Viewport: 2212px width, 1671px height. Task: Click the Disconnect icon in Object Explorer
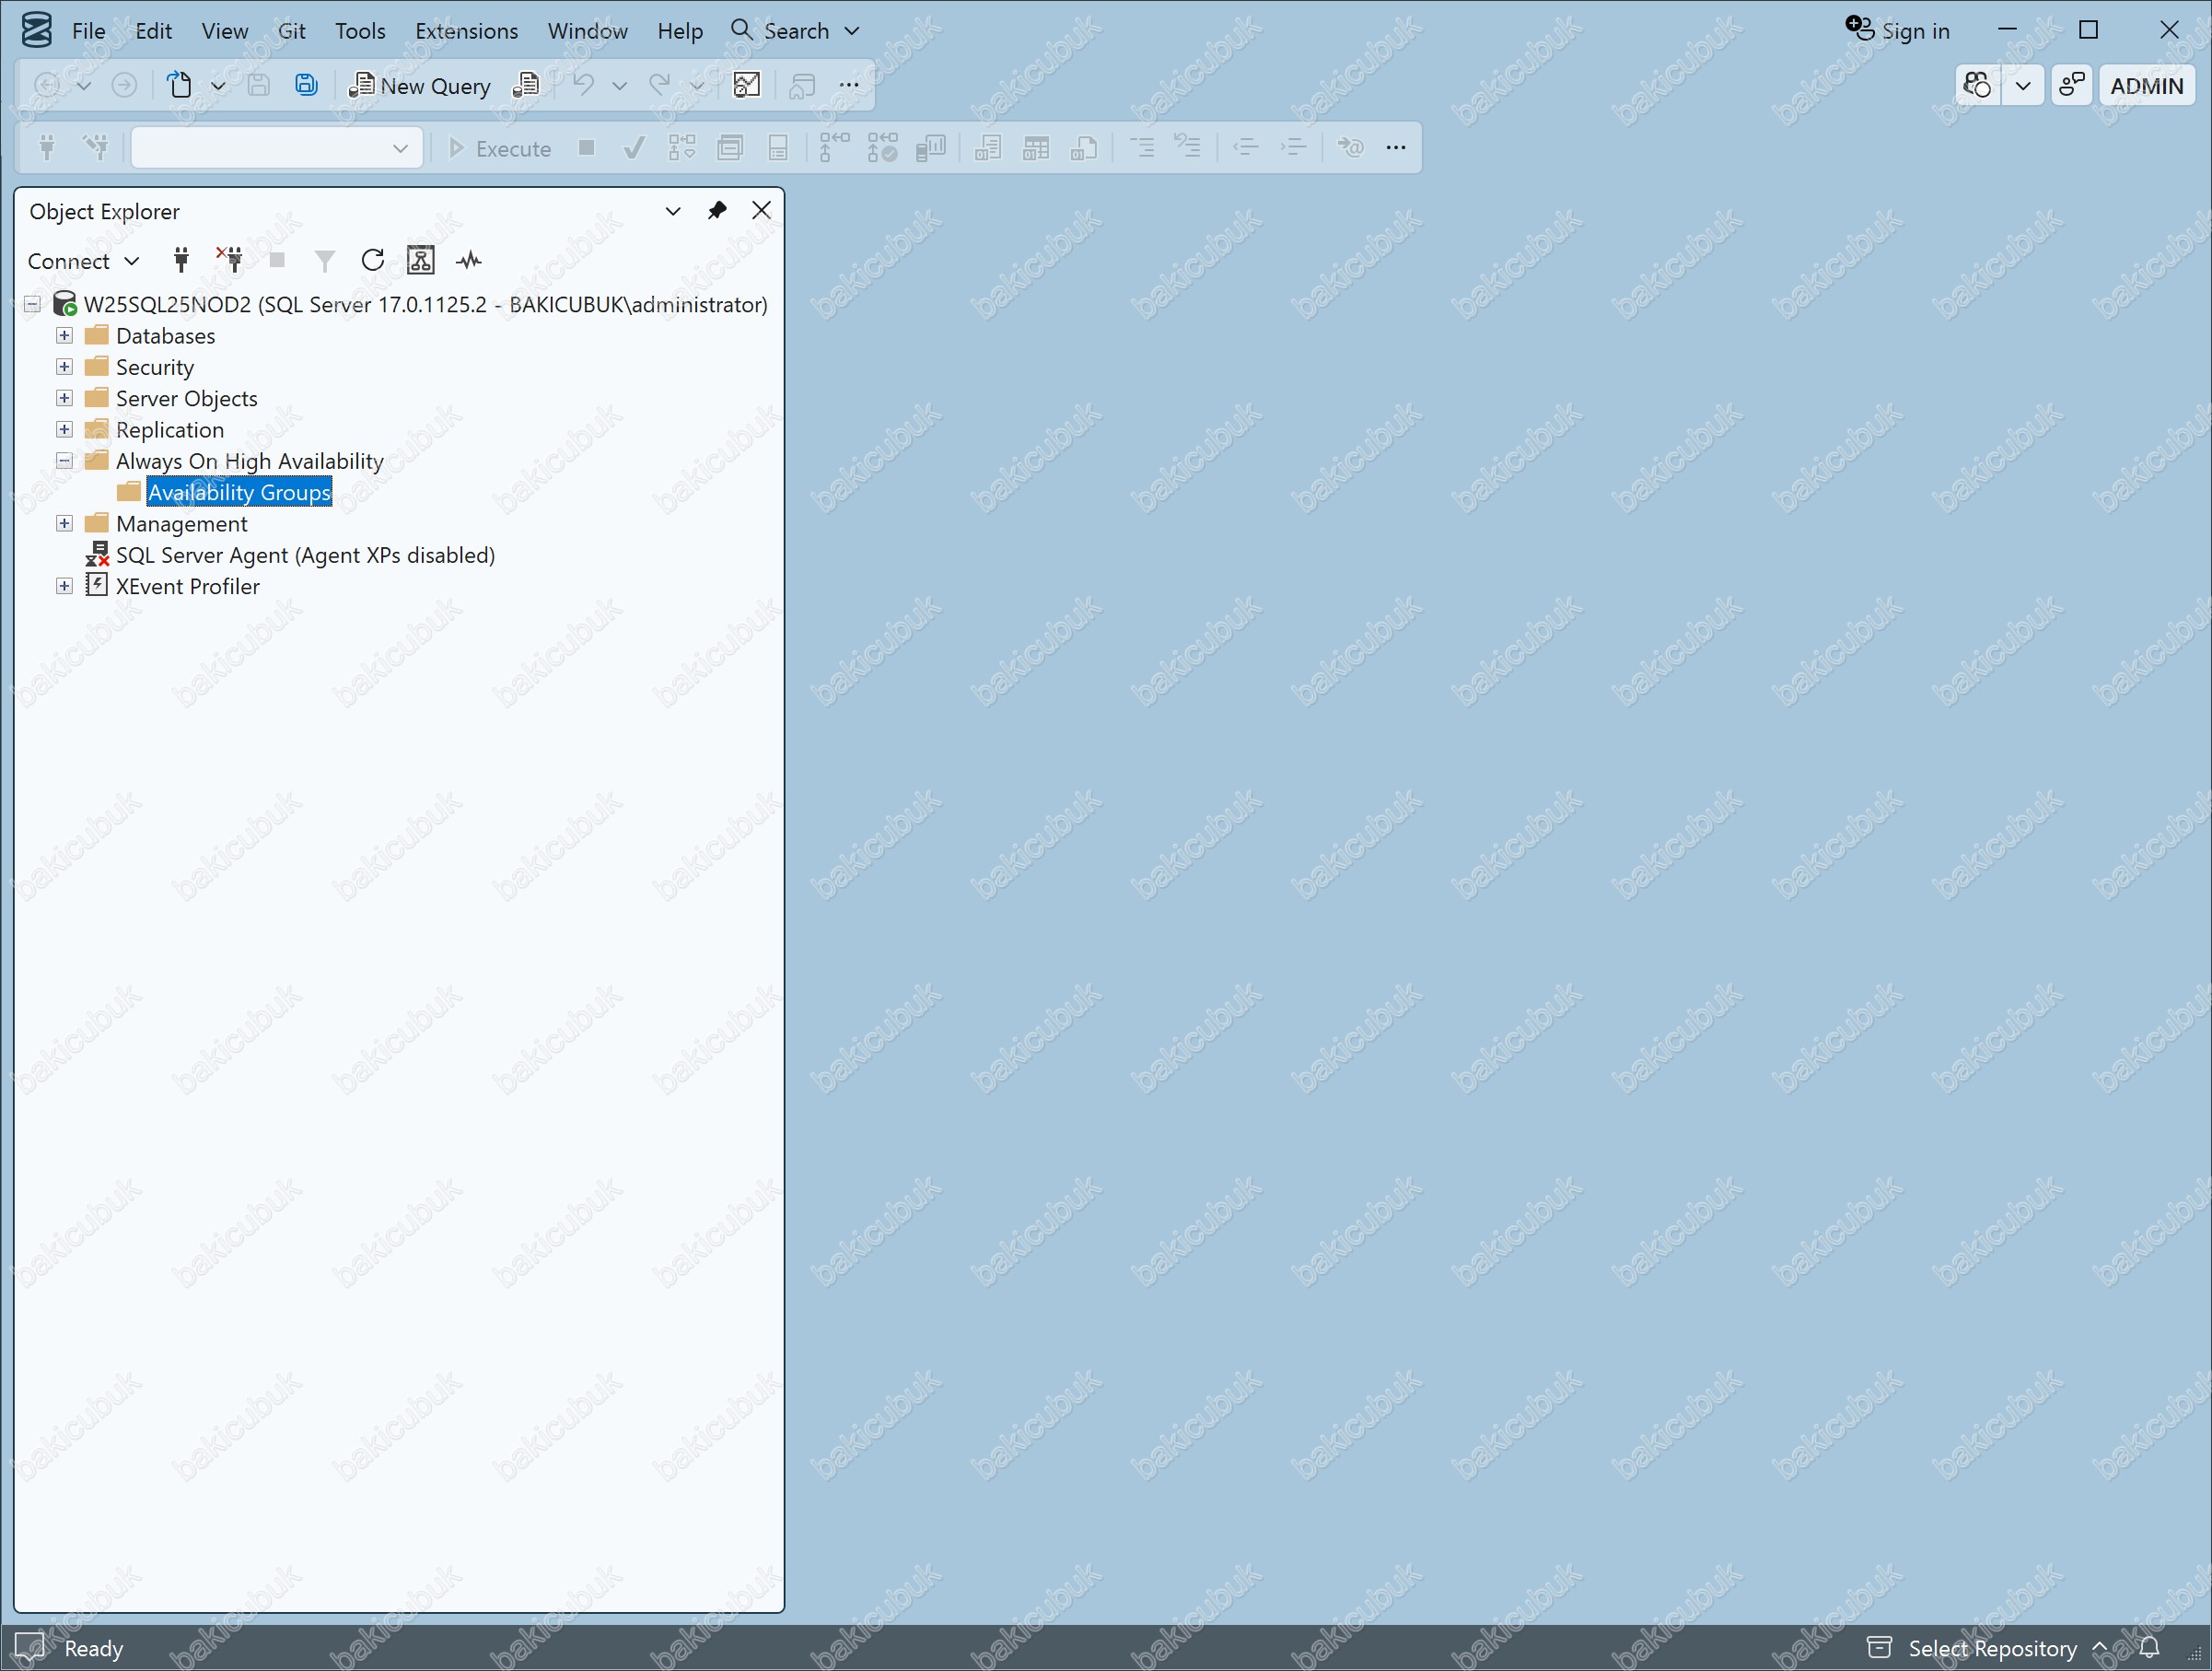(230, 261)
